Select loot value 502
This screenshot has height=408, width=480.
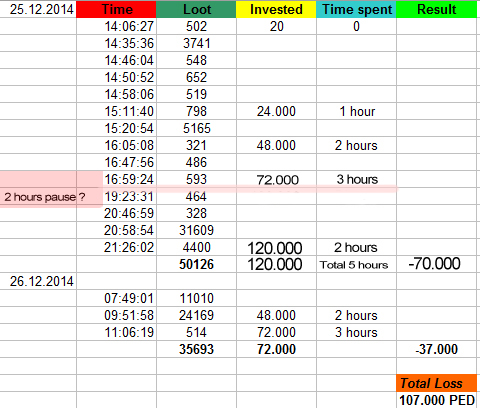196,26
